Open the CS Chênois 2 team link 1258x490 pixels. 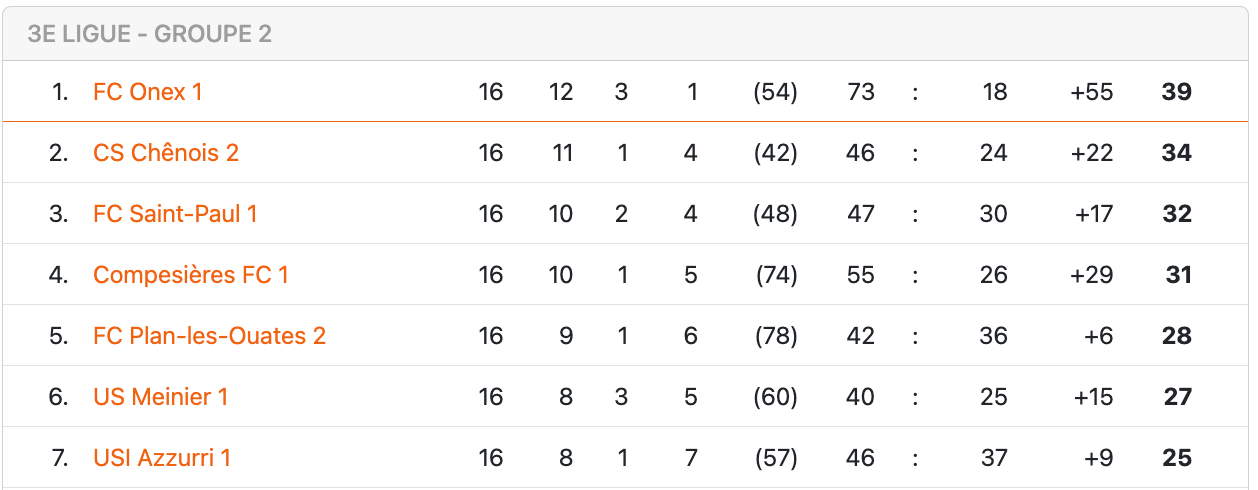click(x=166, y=153)
